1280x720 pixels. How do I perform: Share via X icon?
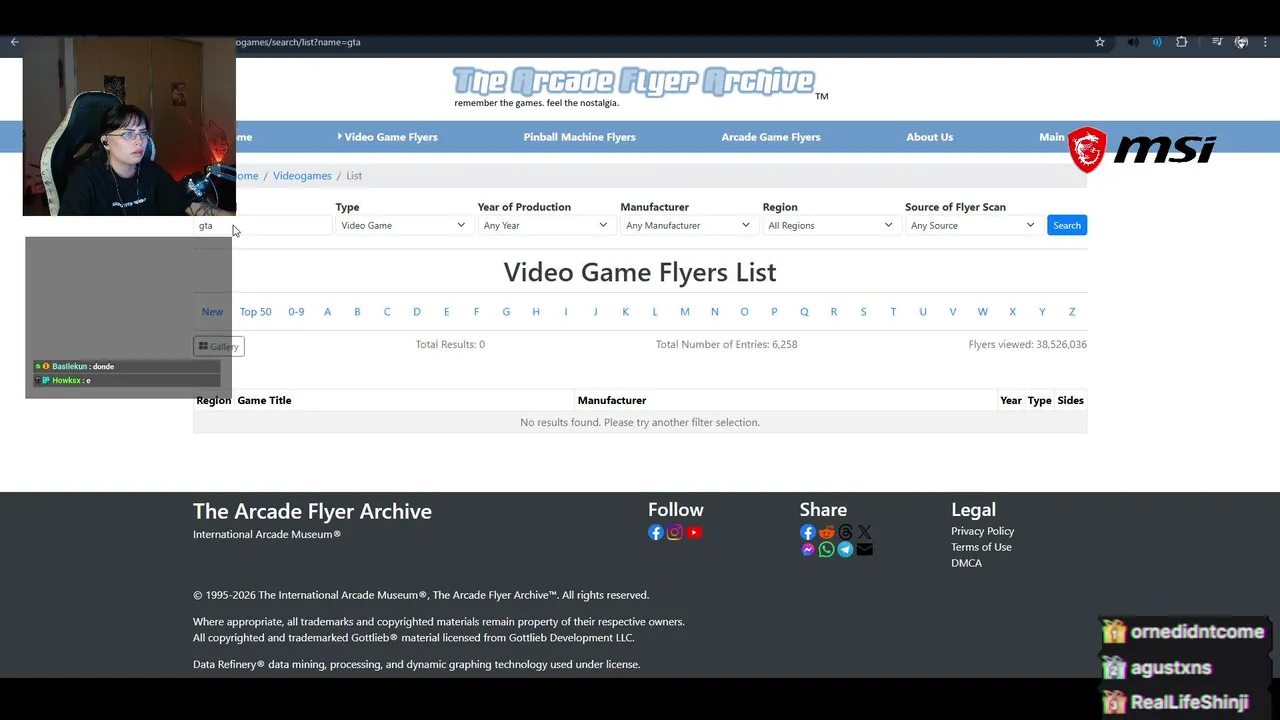(x=865, y=532)
